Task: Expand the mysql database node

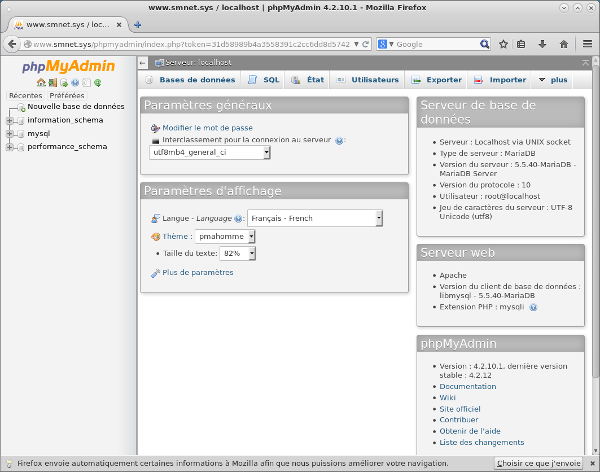Action: [10, 134]
